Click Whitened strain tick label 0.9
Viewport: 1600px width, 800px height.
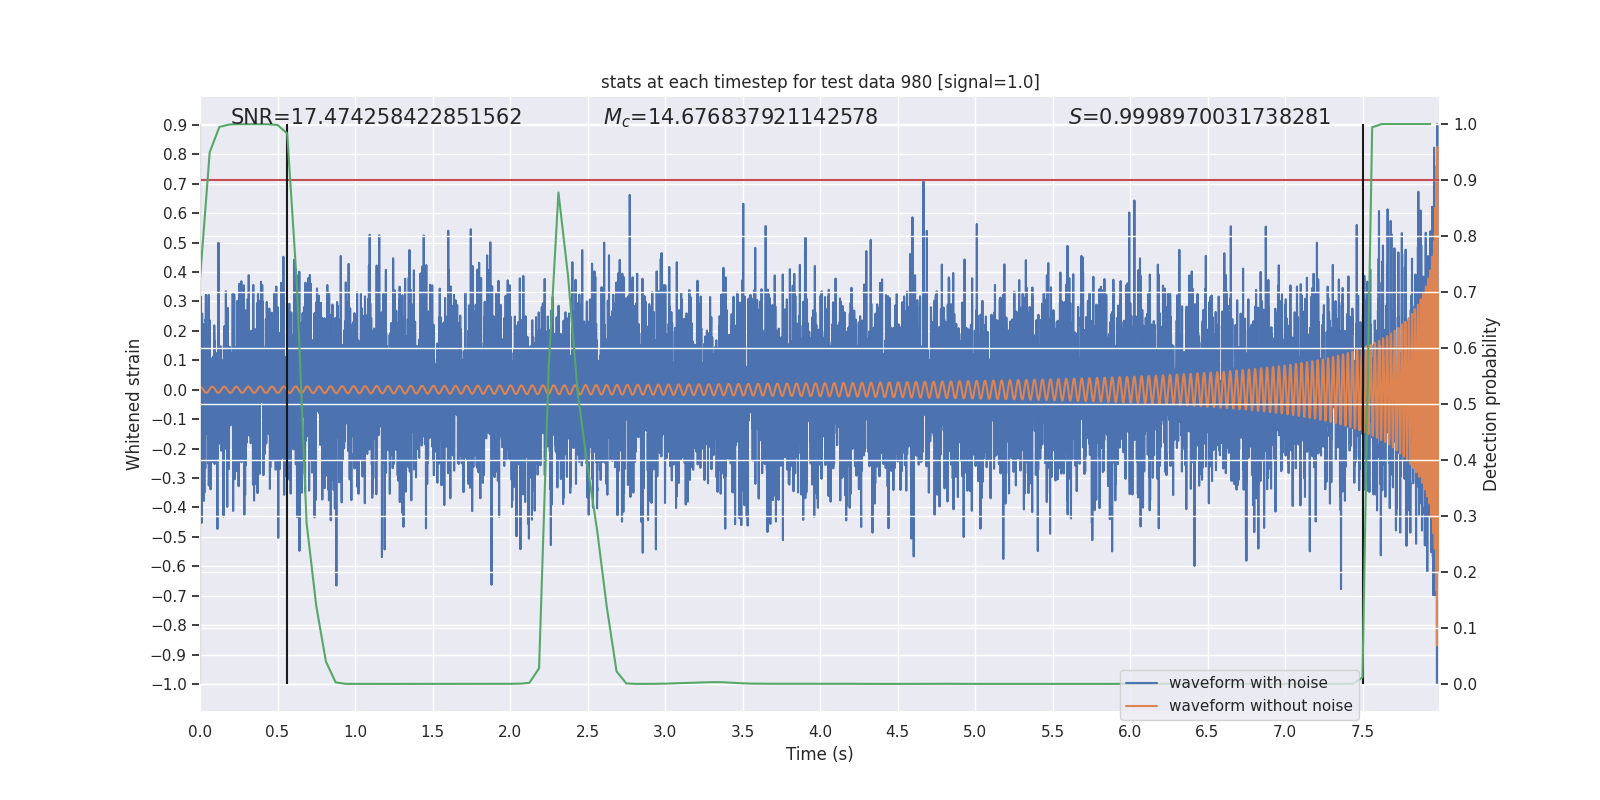tap(176, 125)
